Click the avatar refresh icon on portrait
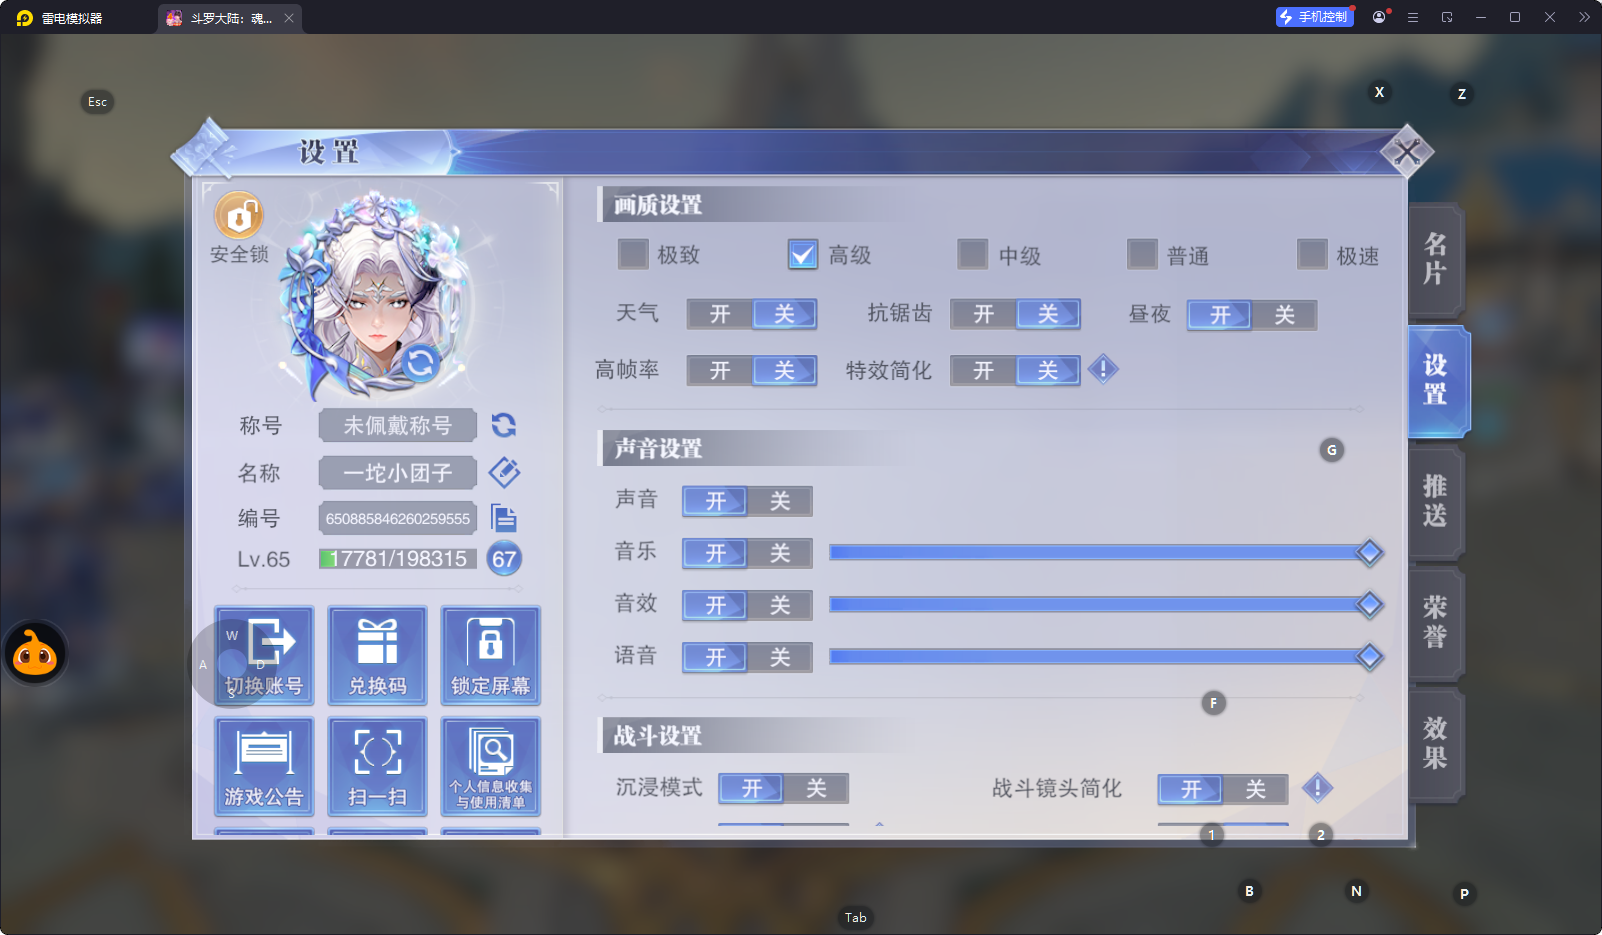This screenshot has width=1602, height=935. coord(420,362)
